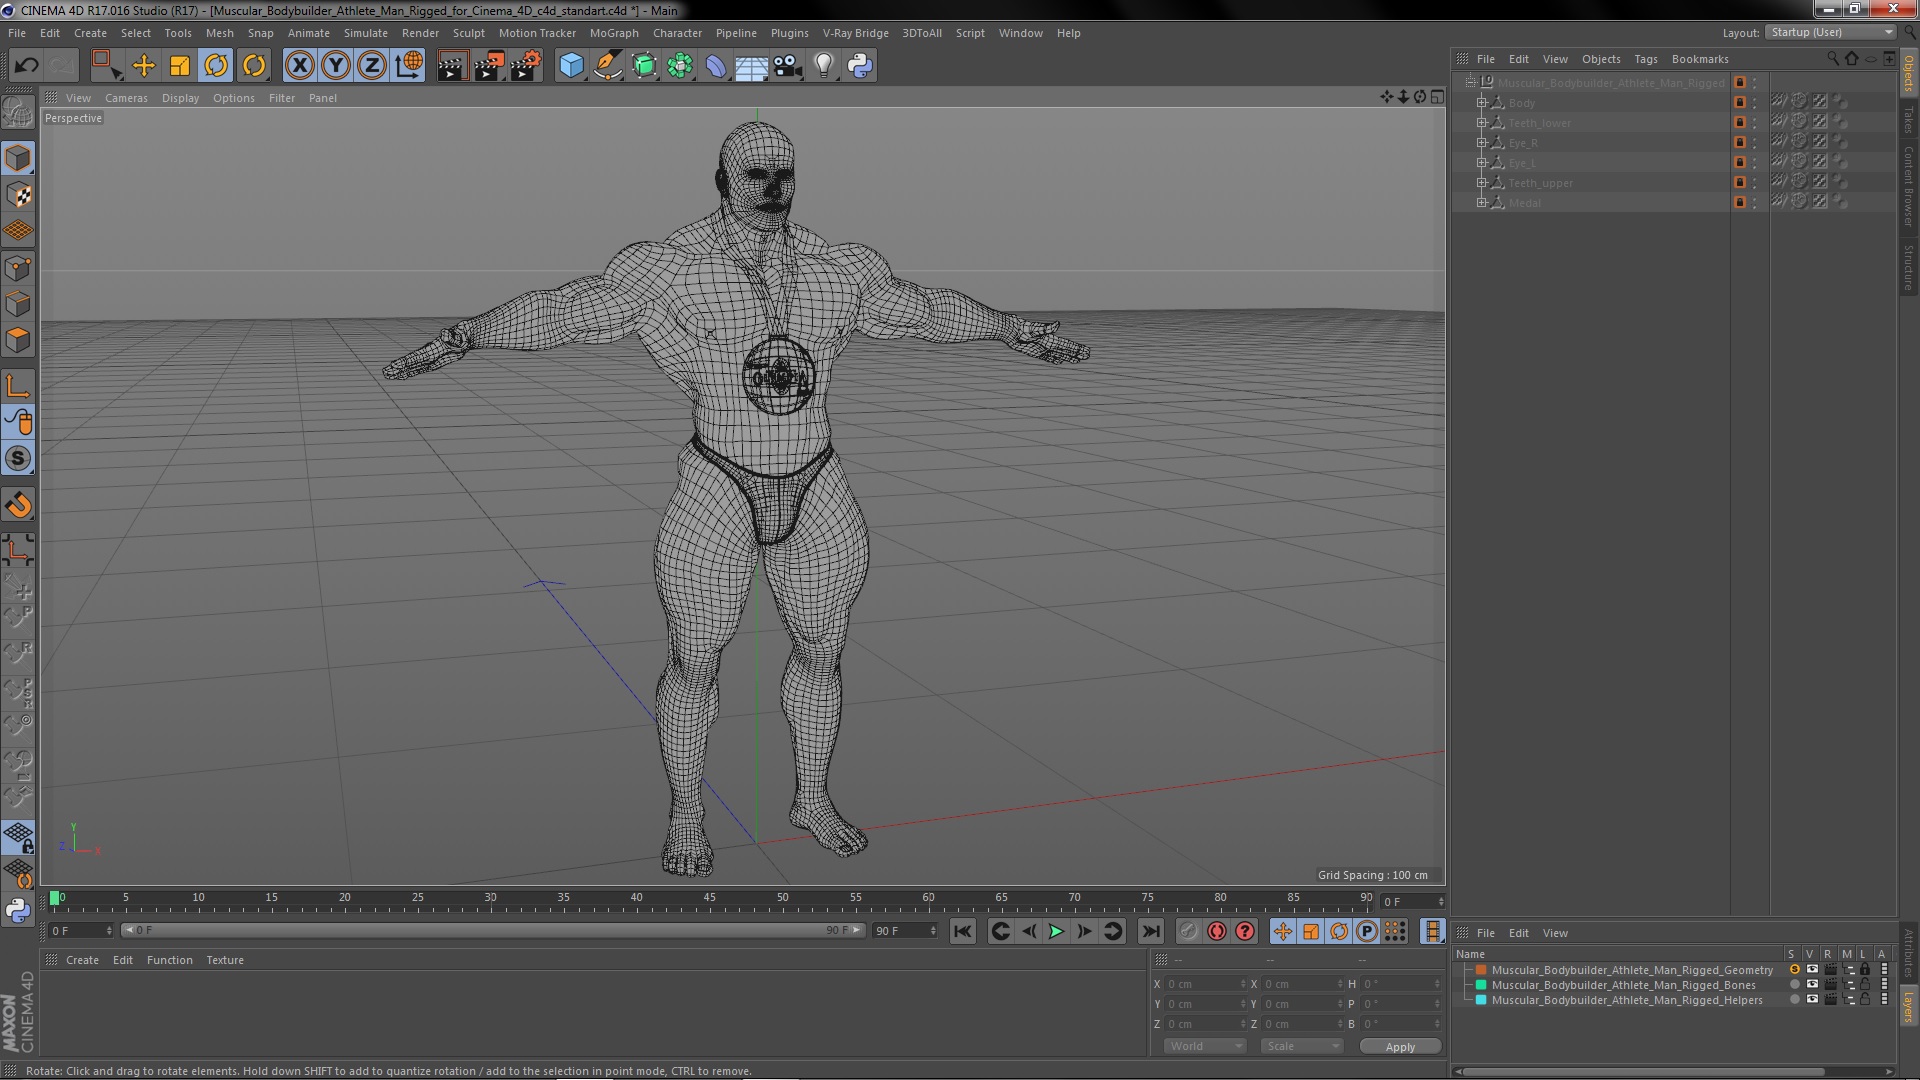The height and width of the screenshot is (1080, 1920).
Task: Click the X position input field
Action: point(1205,984)
